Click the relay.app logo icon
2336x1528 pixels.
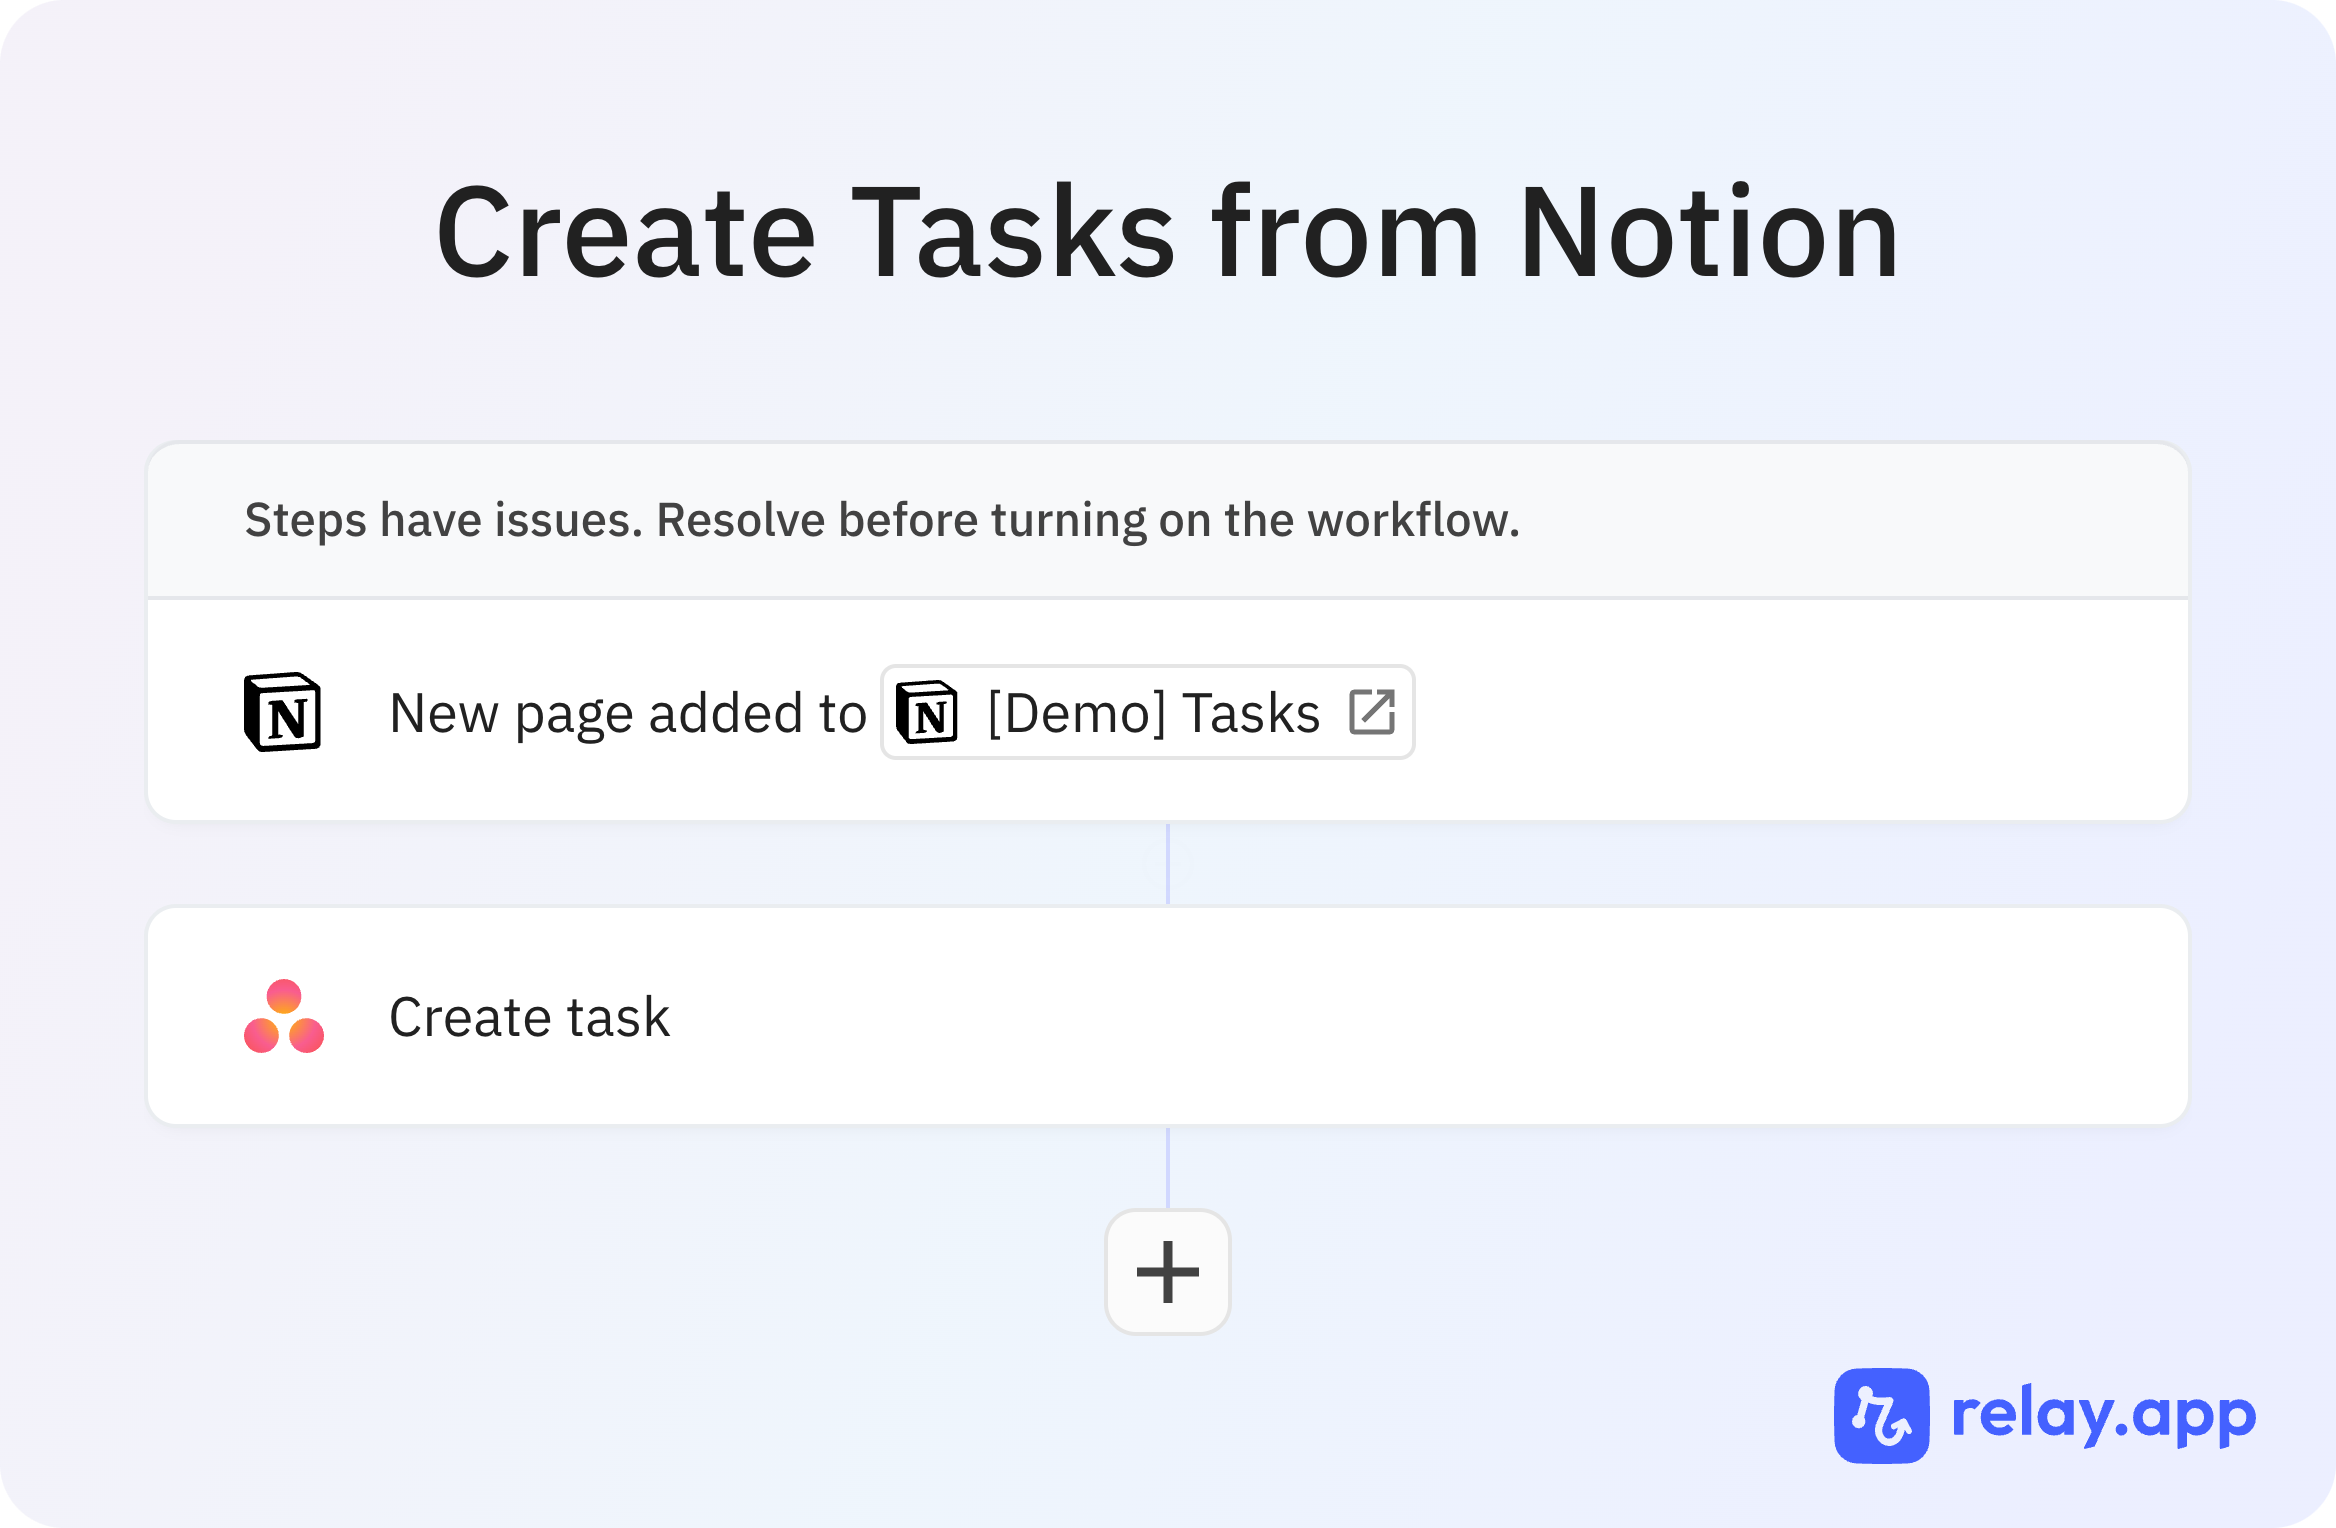1881,1415
